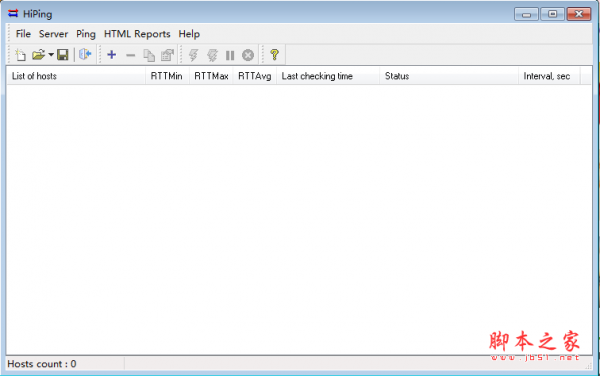Screen dimensions: 600x376
Task: Click the Remove host minus icon
Action: (x=130, y=55)
